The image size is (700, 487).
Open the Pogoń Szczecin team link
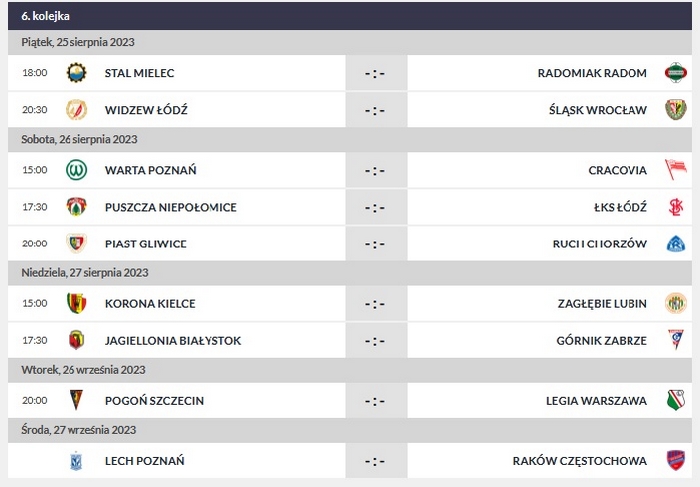pos(154,401)
